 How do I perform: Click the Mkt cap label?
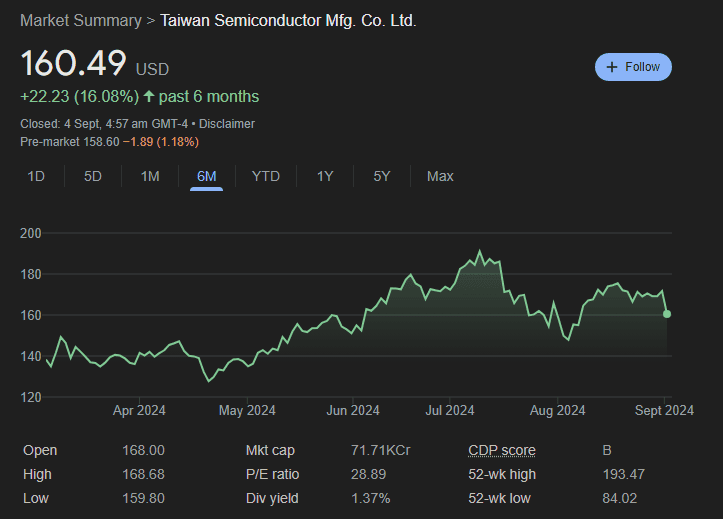point(270,450)
